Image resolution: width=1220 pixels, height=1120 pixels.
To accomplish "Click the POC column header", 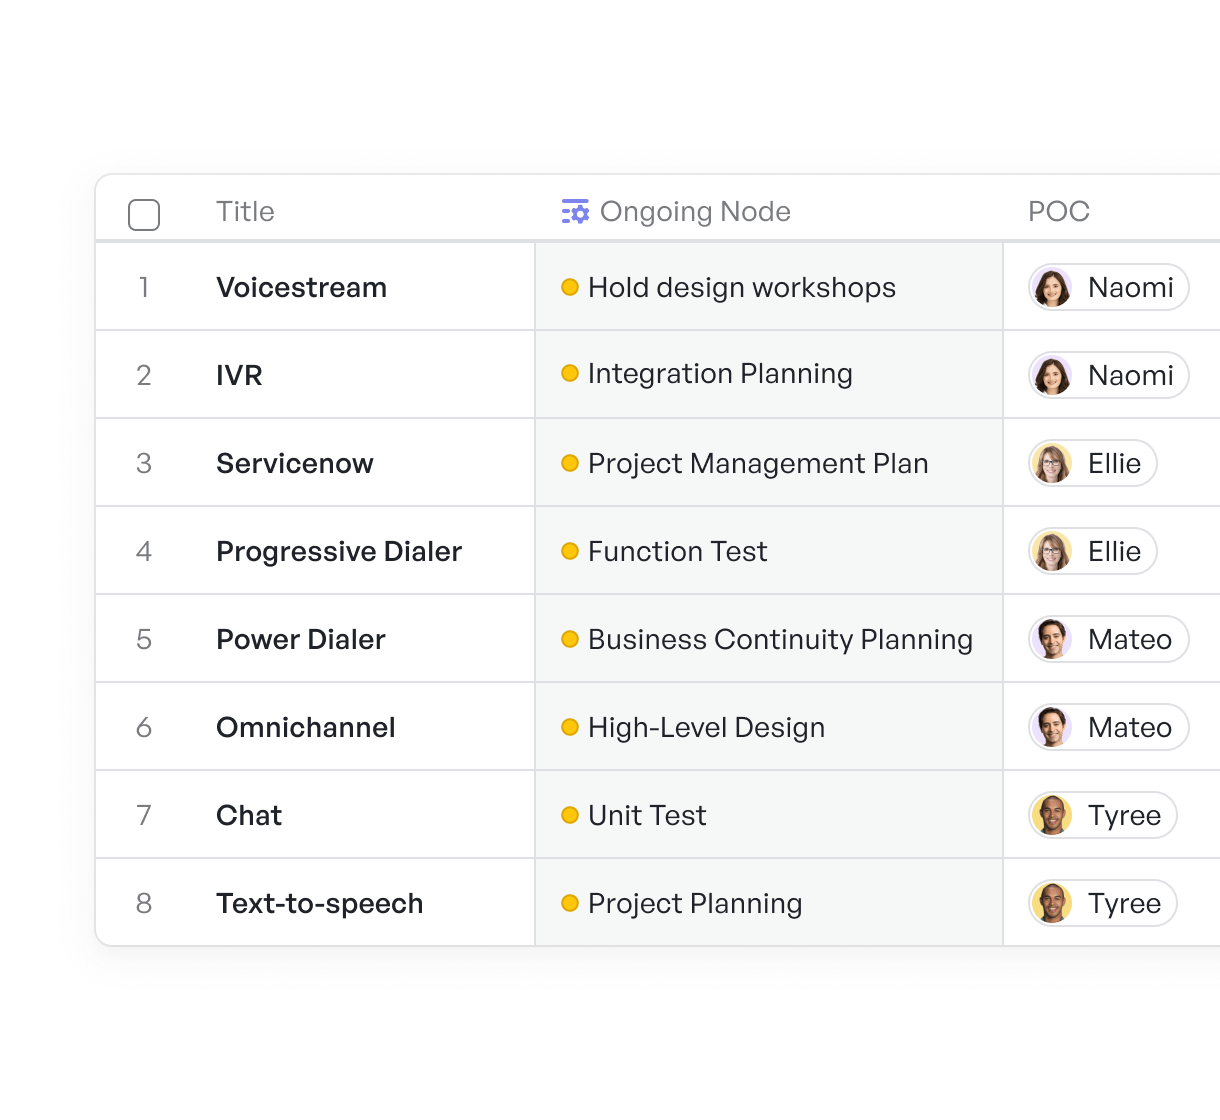I will click(x=1059, y=212).
